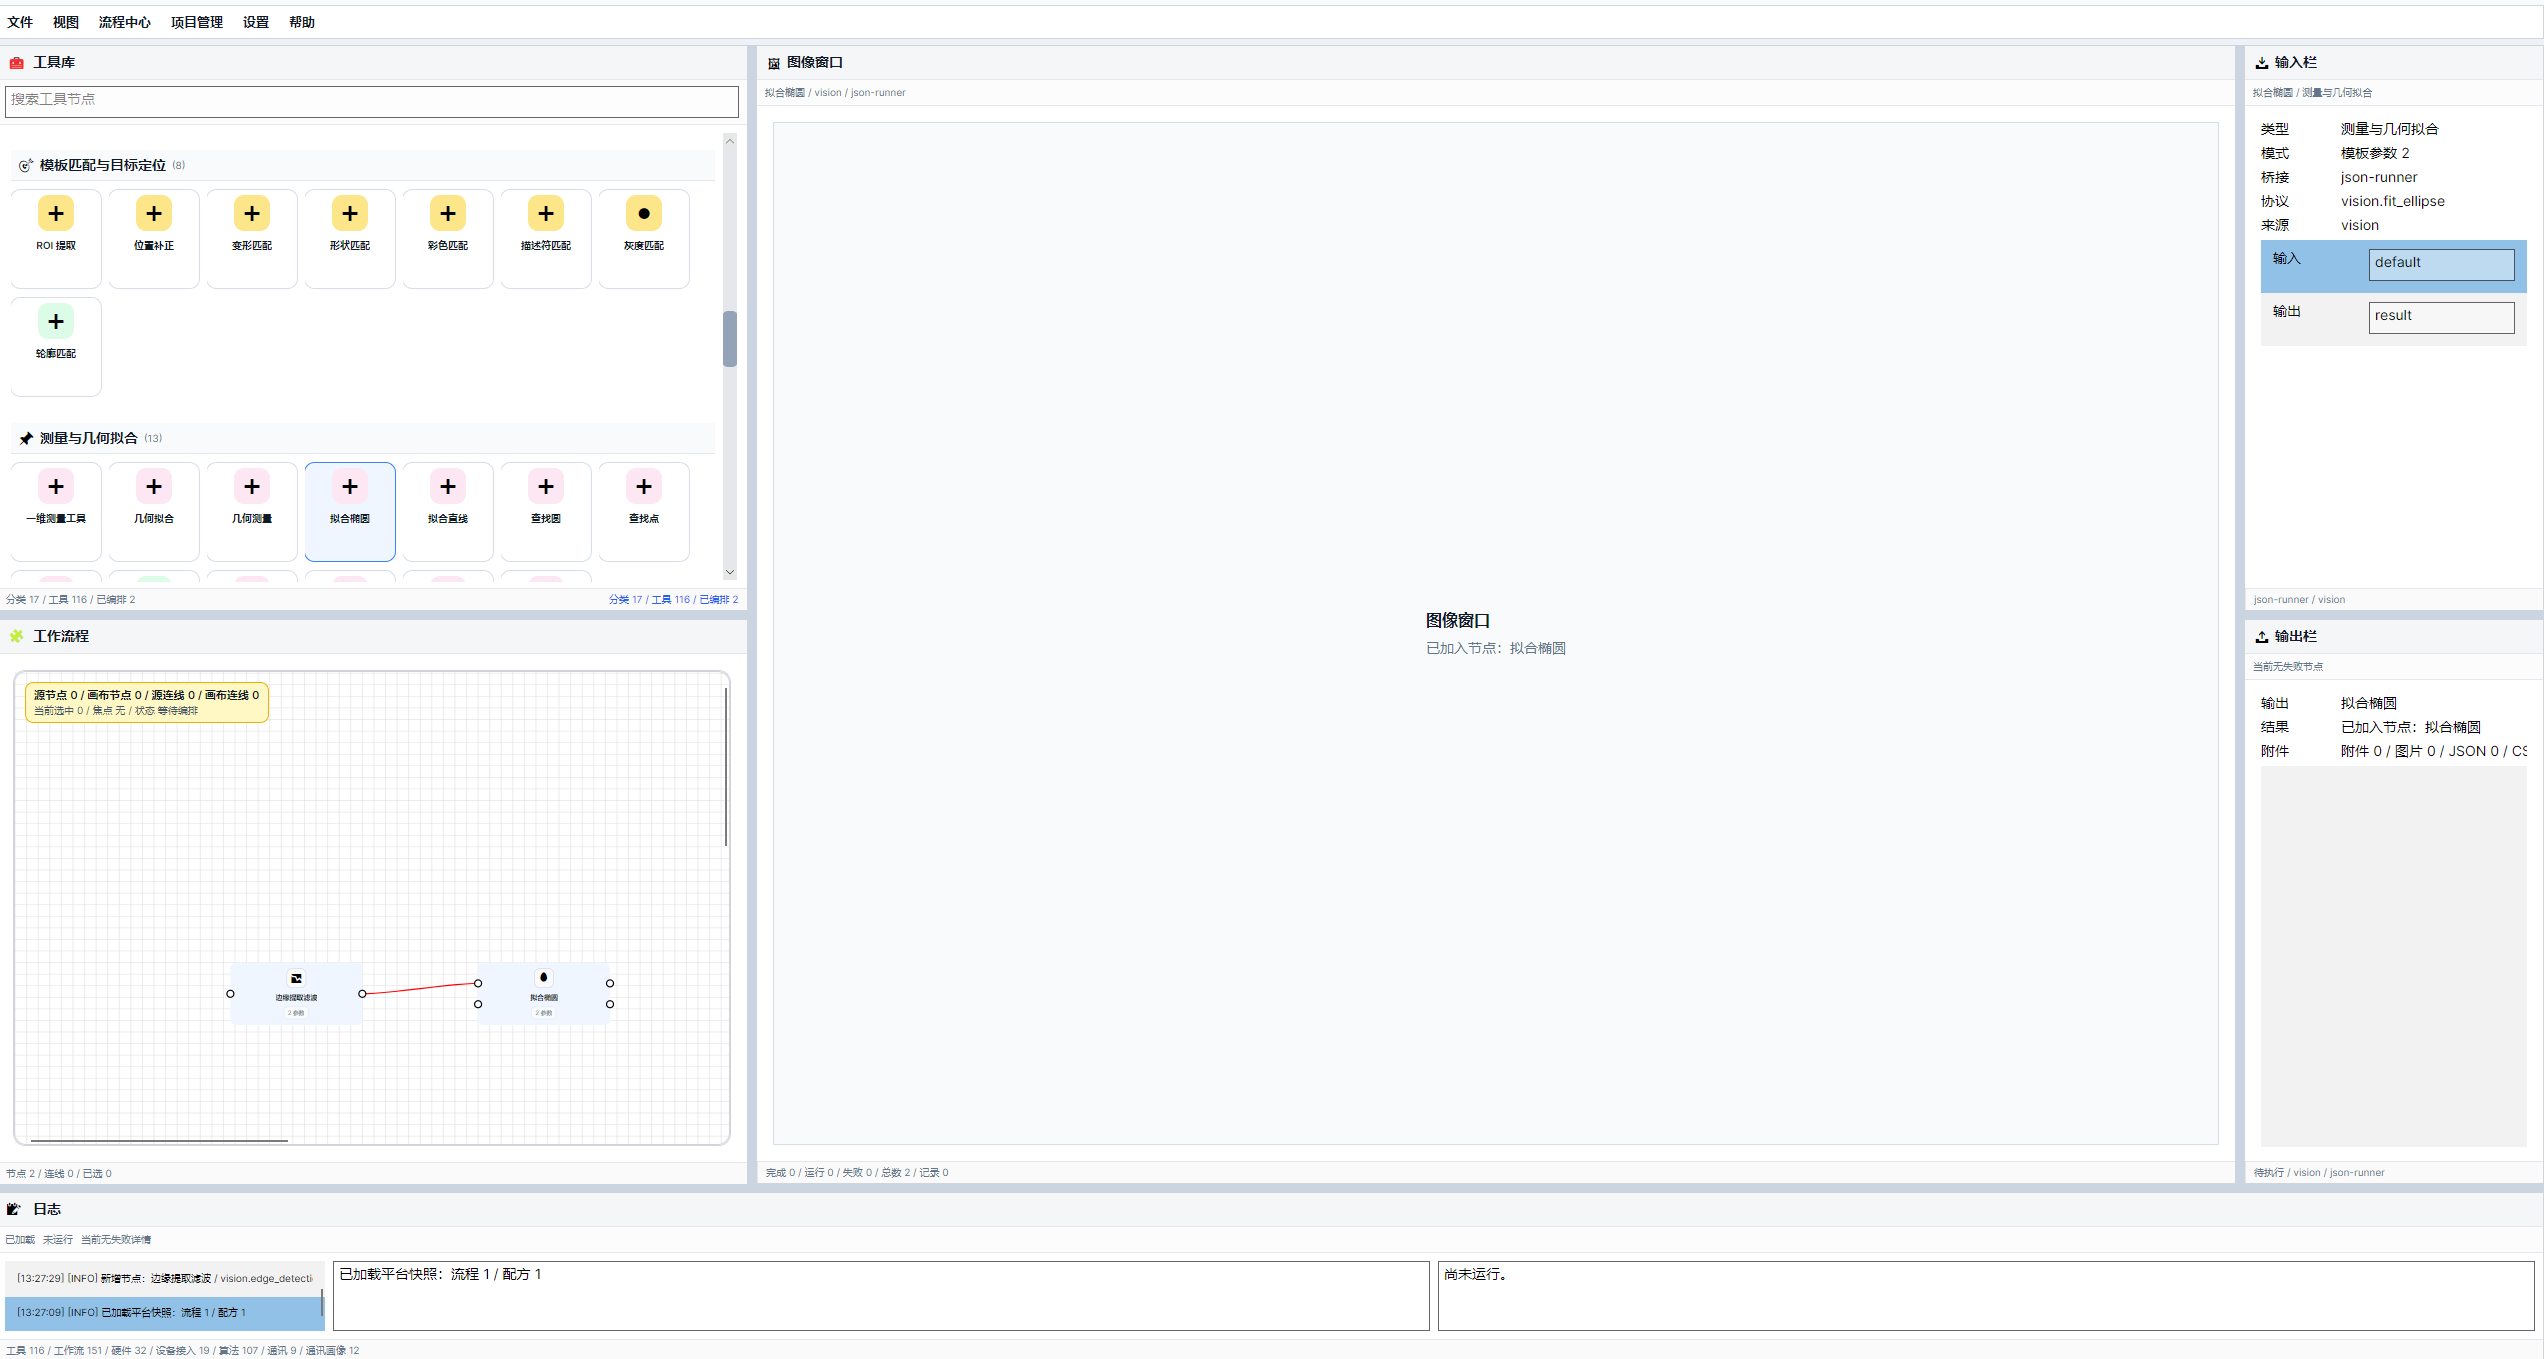
Task: Click the 边缘提取滤波 node input port
Action: coord(230,993)
